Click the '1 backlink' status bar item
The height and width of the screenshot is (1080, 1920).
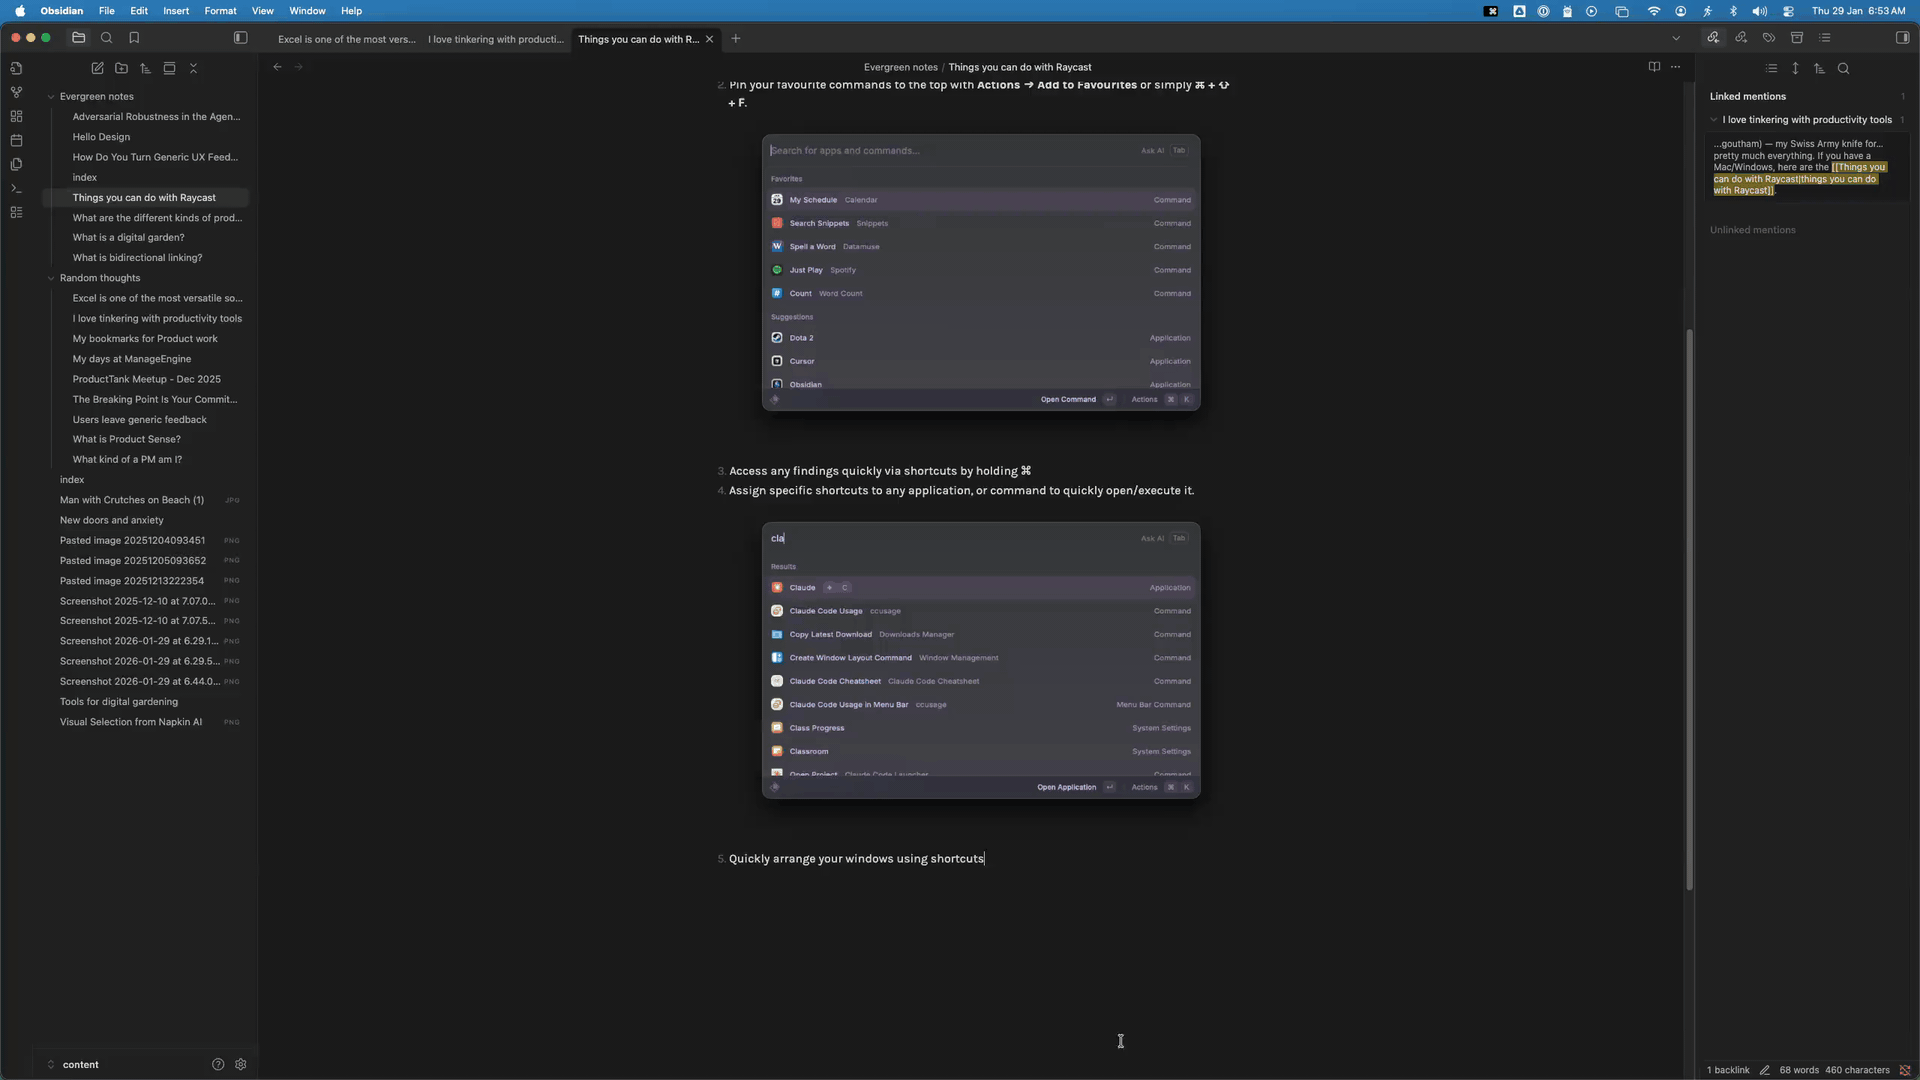(x=1728, y=1070)
